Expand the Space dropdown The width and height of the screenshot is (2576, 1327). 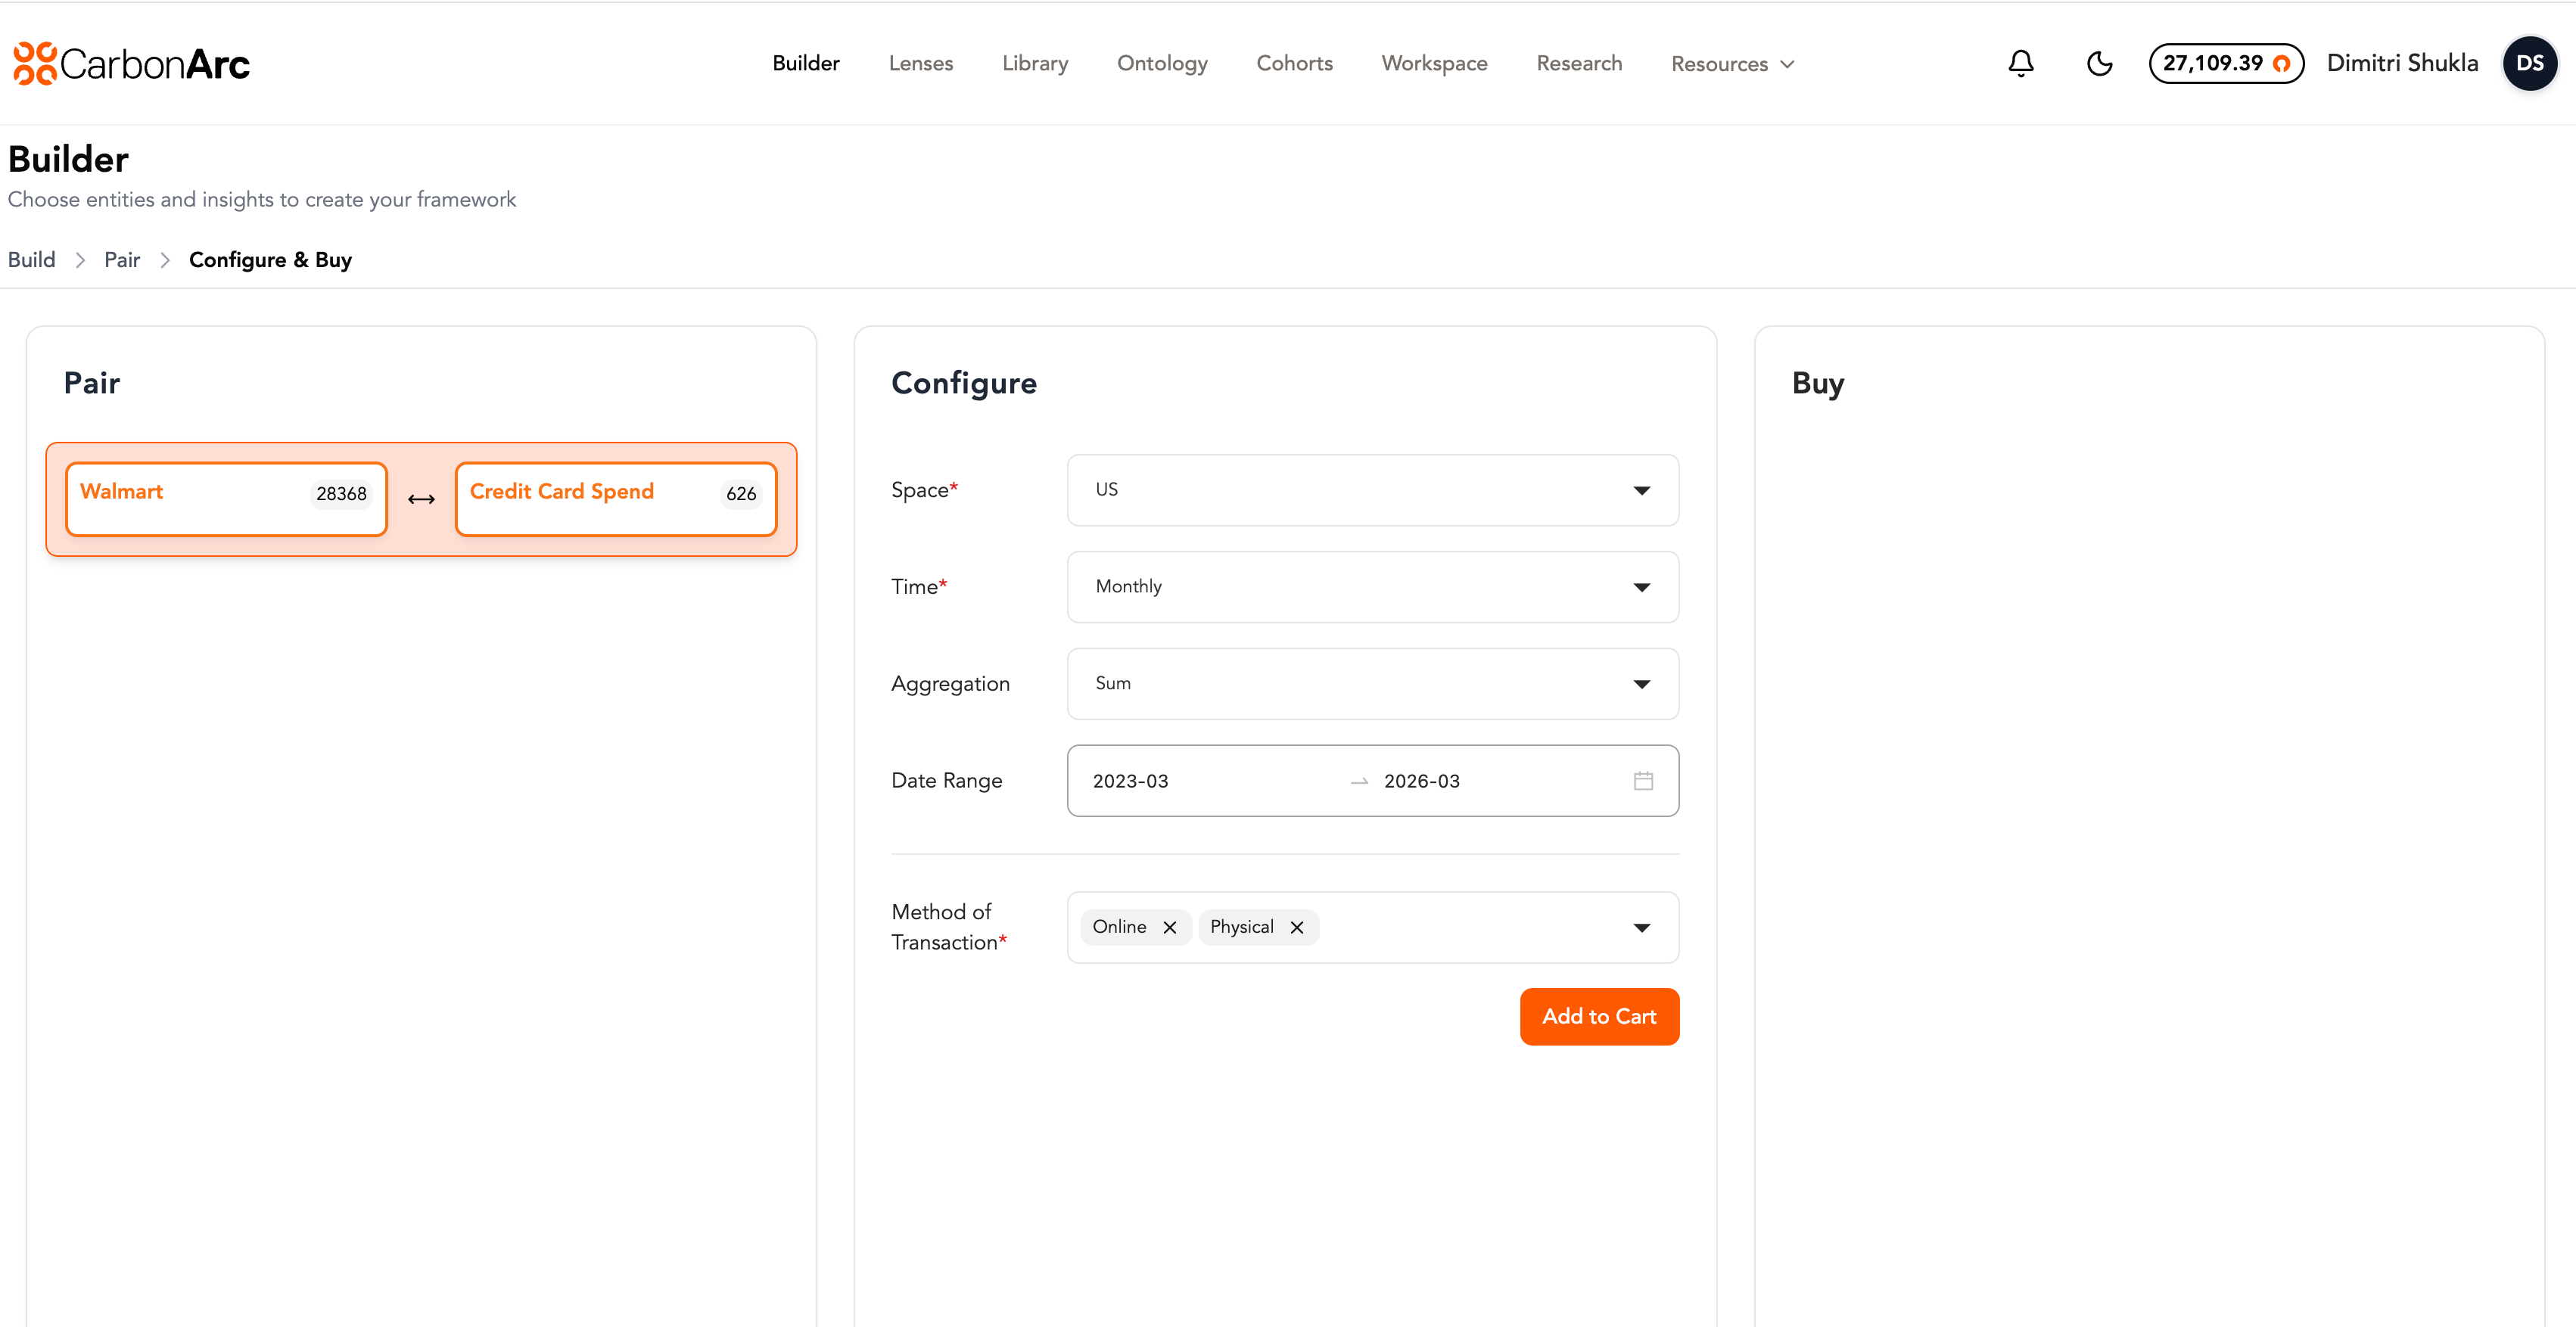1641,490
